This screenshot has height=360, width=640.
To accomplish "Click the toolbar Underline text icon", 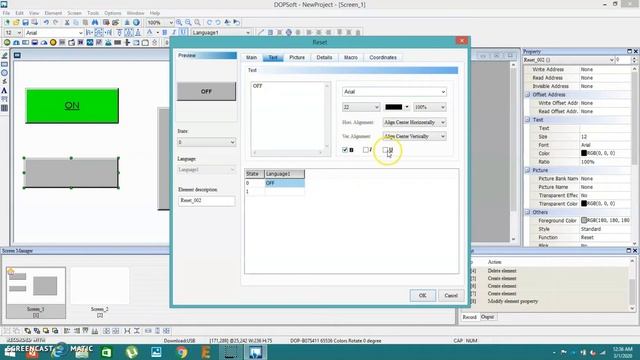I will pos(183,32).
